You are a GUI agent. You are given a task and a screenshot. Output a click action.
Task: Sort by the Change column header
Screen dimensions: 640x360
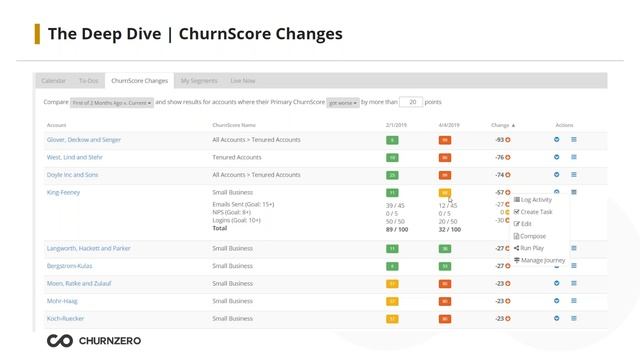click(x=503, y=125)
